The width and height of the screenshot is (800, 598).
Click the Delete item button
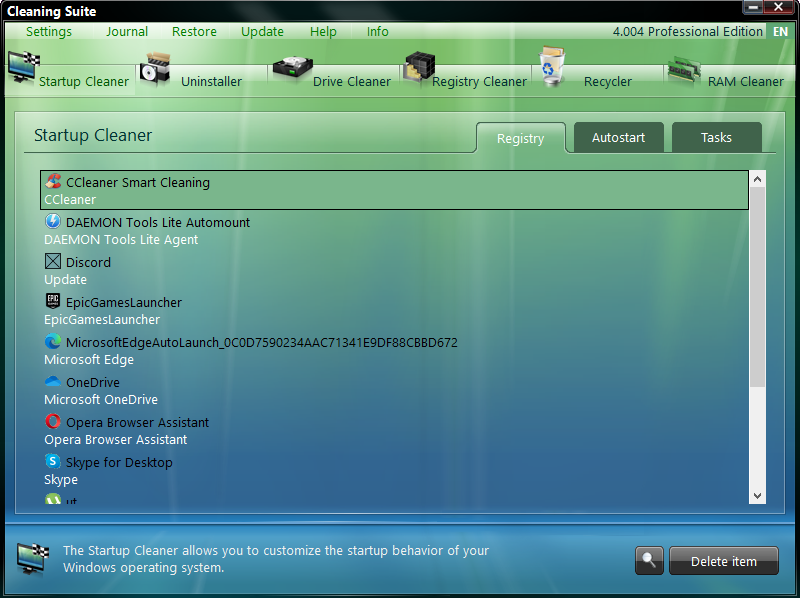pyautogui.click(x=723, y=561)
